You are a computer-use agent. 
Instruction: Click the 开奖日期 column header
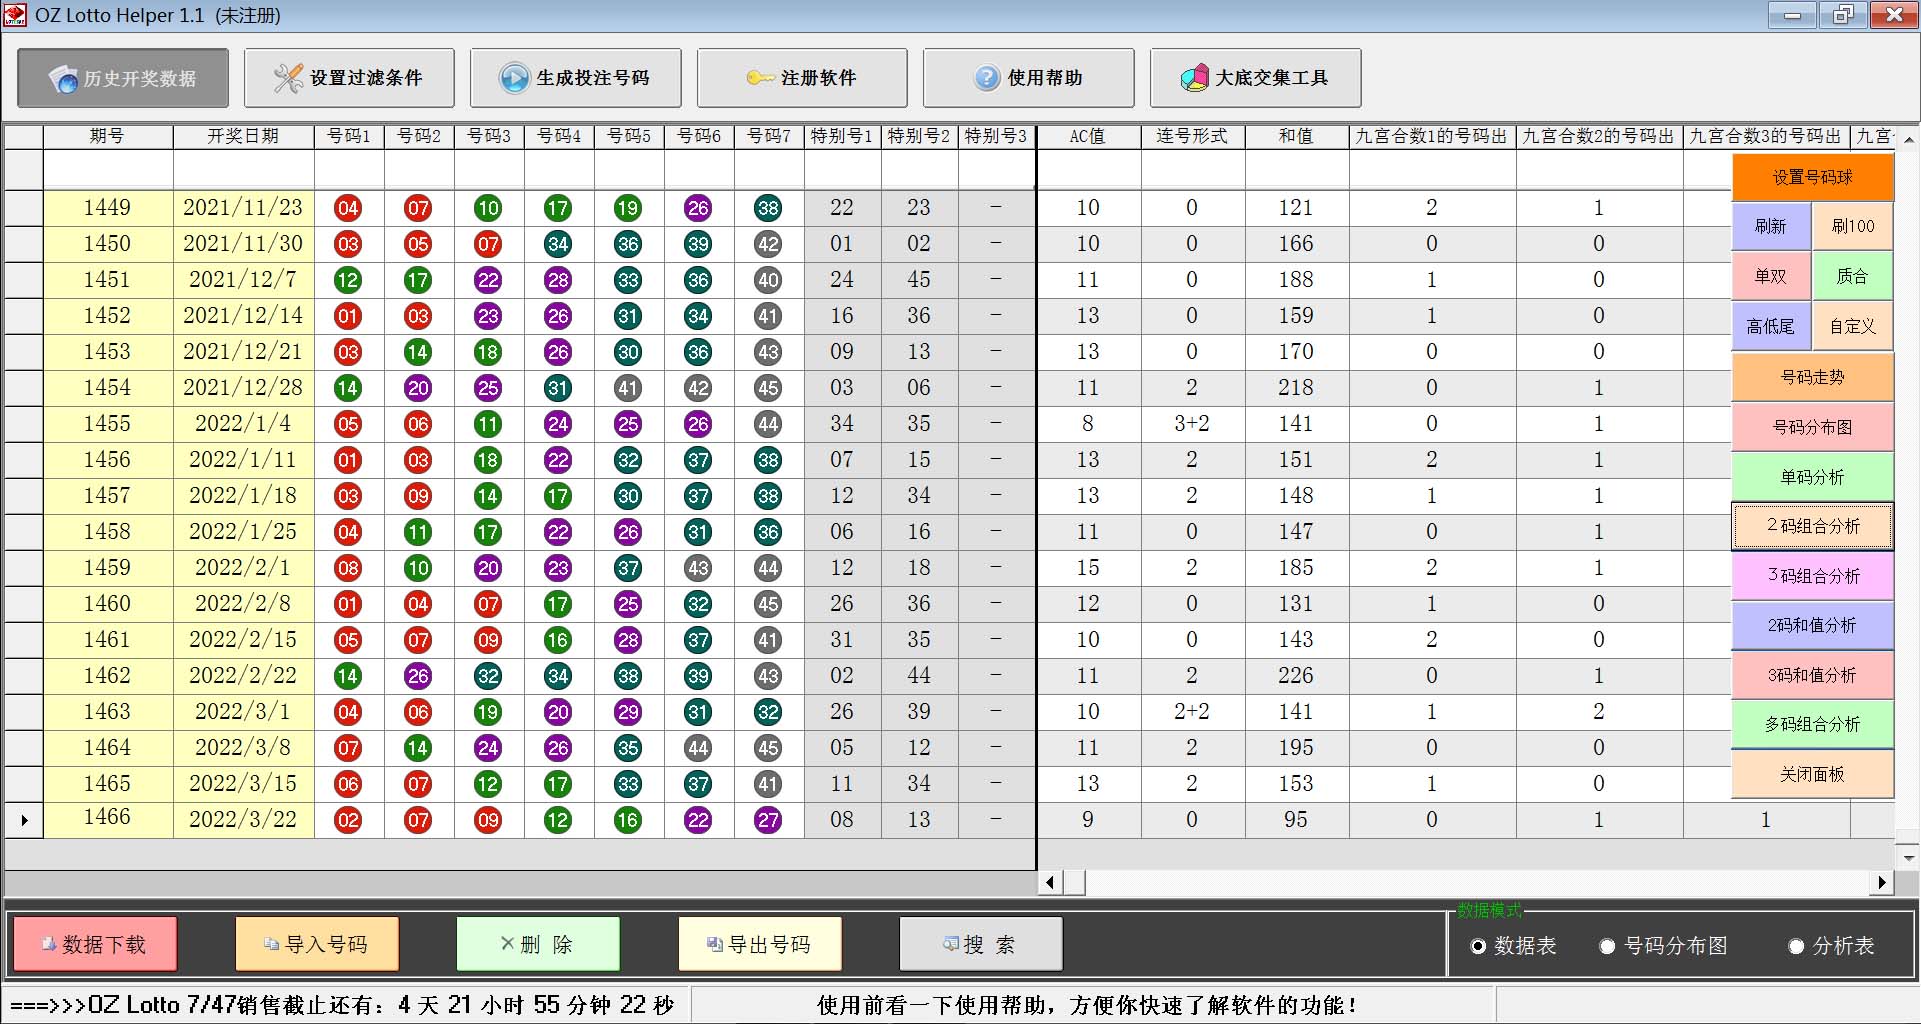pyautogui.click(x=243, y=136)
